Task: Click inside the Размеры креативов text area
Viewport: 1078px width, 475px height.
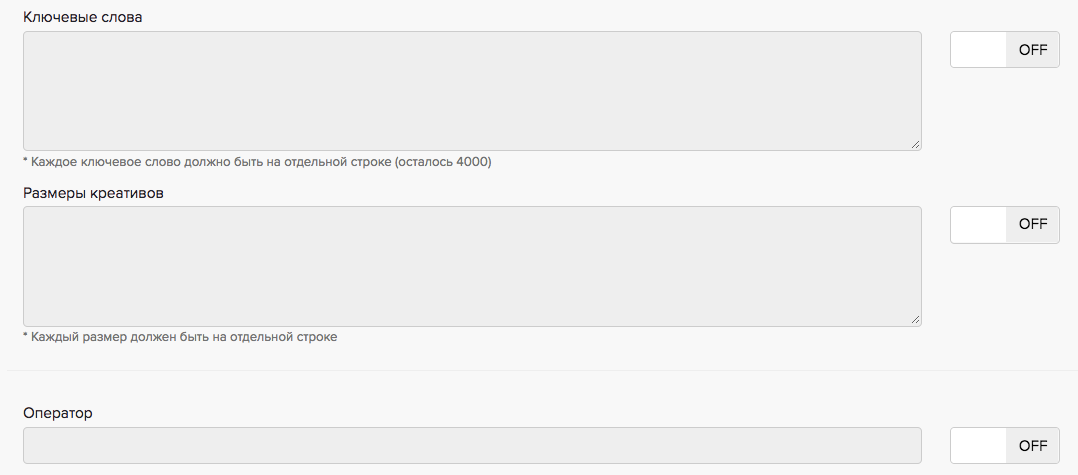Action: pos(471,266)
